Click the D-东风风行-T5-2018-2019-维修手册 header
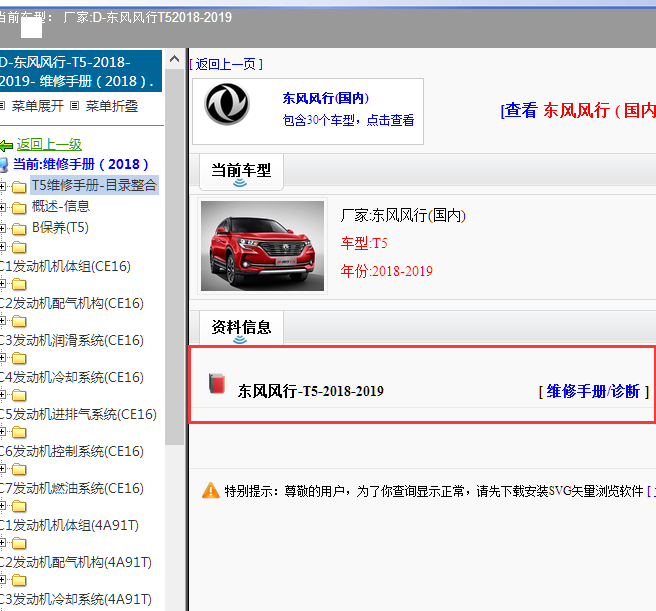 pyautogui.click(x=80, y=71)
